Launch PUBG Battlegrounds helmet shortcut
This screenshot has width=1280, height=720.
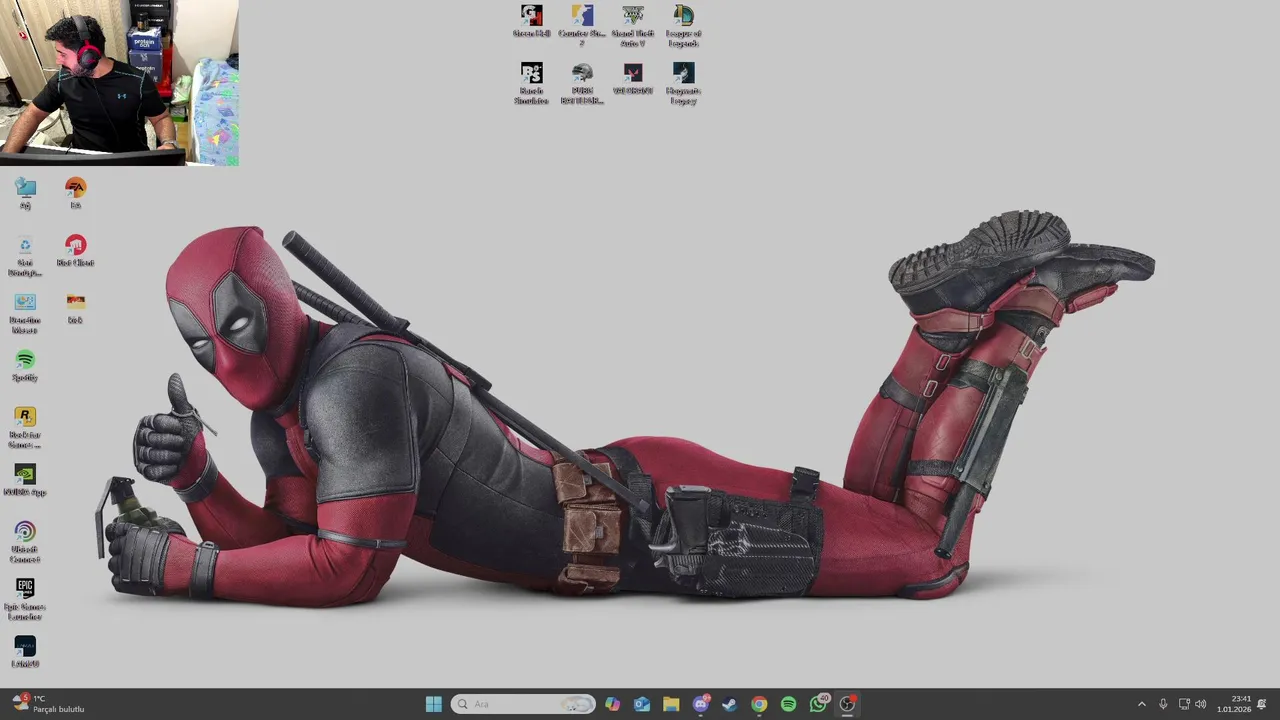582,83
